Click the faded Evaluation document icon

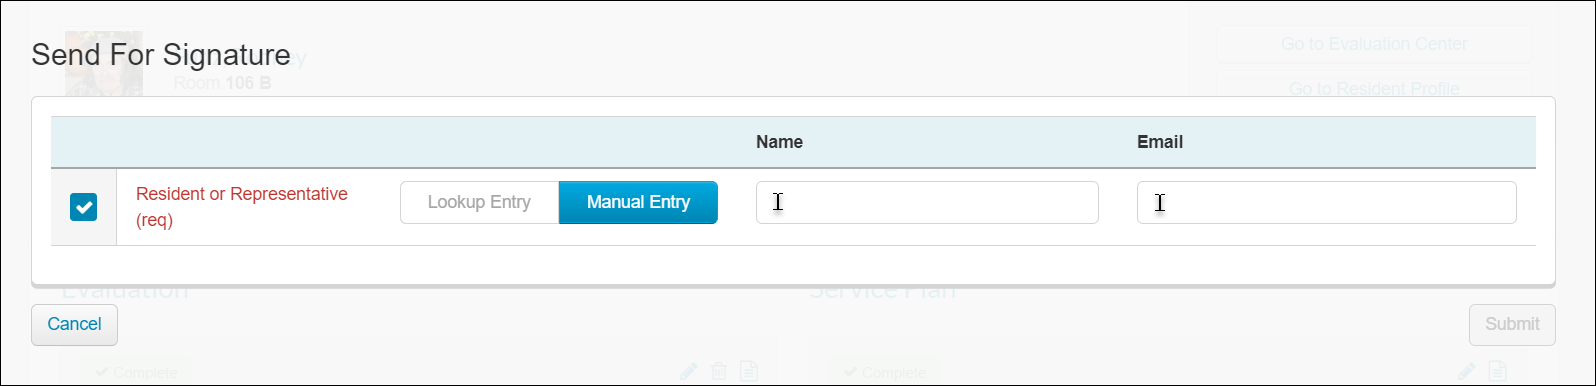tap(748, 371)
